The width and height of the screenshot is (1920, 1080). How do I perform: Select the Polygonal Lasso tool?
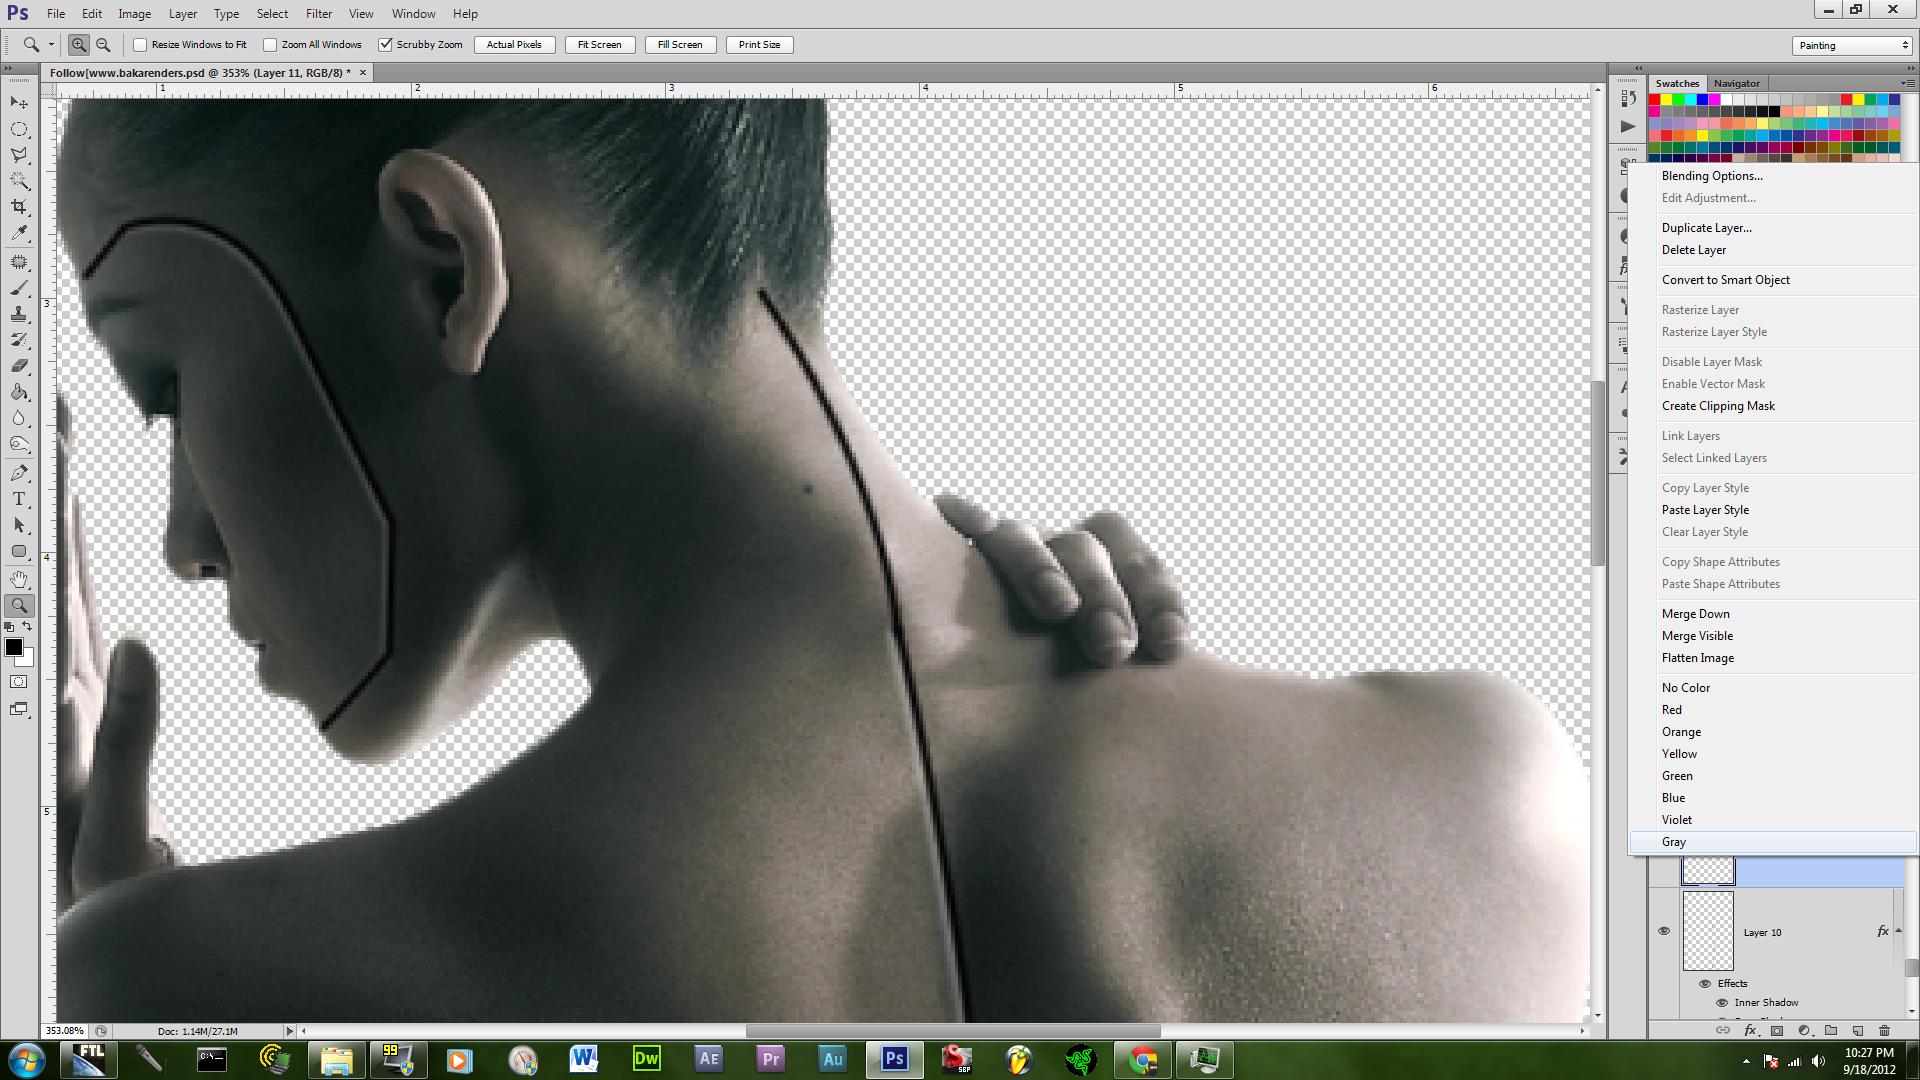click(x=19, y=155)
